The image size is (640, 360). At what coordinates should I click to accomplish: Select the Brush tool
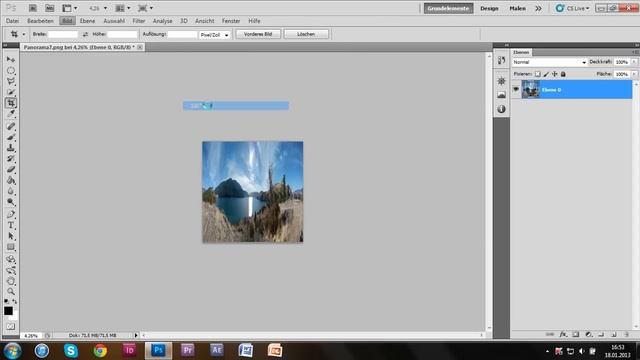point(11,137)
